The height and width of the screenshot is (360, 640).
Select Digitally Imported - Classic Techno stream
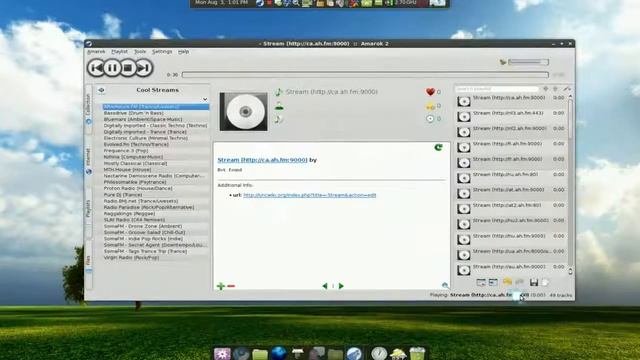click(x=156, y=126)
